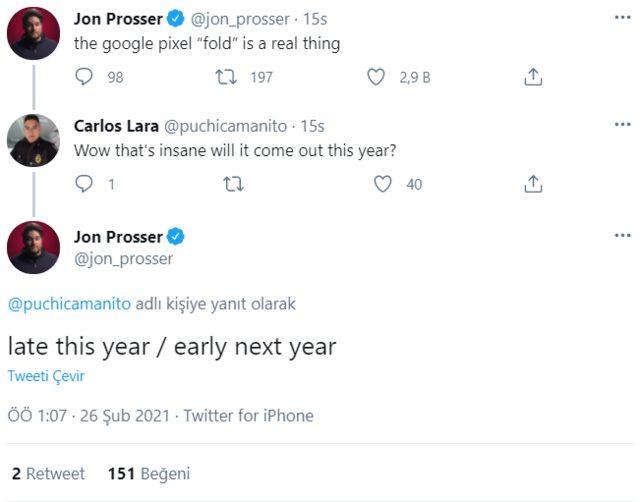Open Jon Prosser's top profile avatar
640x502 pixels.
(x=33, y=33)
